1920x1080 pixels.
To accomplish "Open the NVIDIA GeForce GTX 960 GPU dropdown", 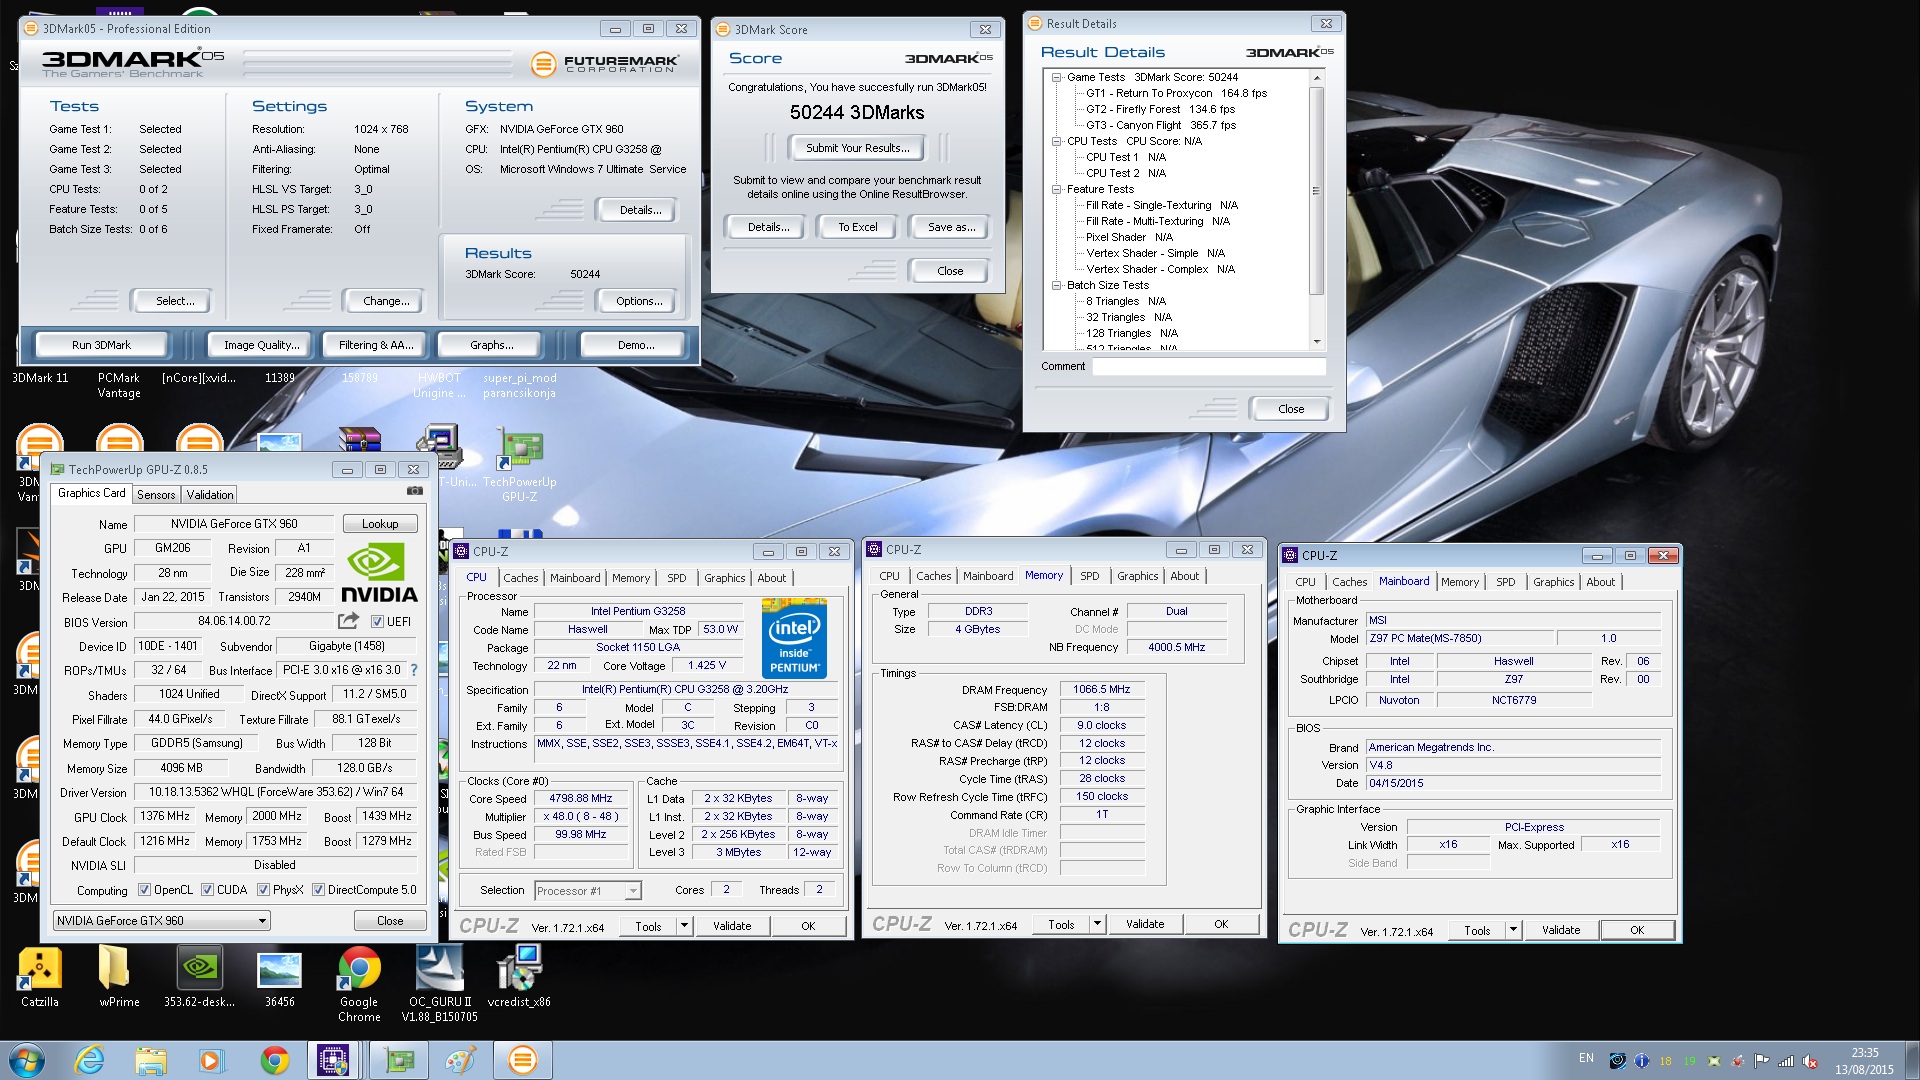I will pyautogui.click(x=161, y=921).
